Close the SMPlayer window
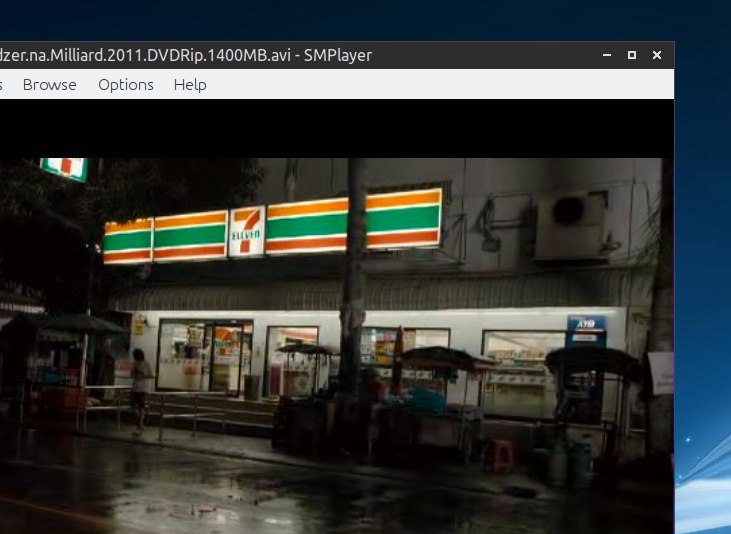 point(657,55)
